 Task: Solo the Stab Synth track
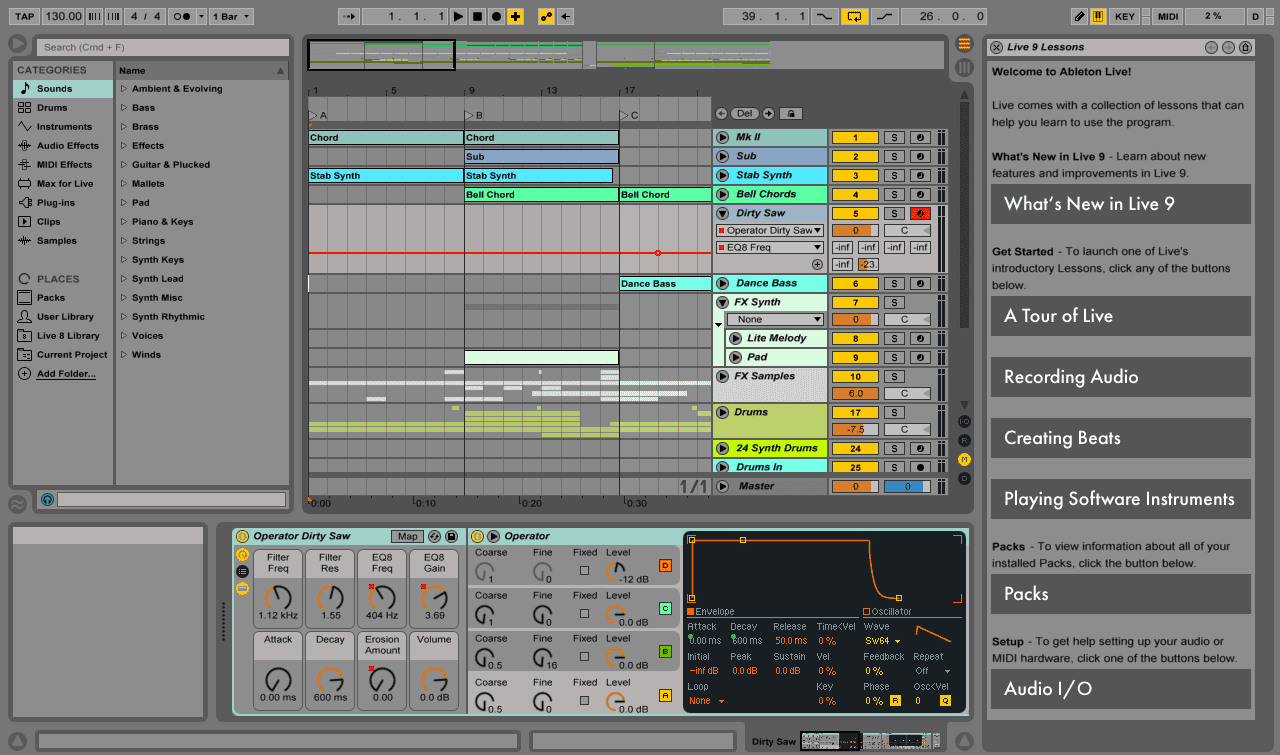pos(894,176)
